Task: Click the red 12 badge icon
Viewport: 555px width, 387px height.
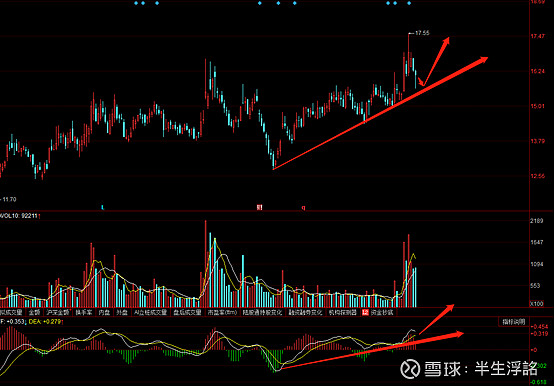Action: click(x=365, y=312)
